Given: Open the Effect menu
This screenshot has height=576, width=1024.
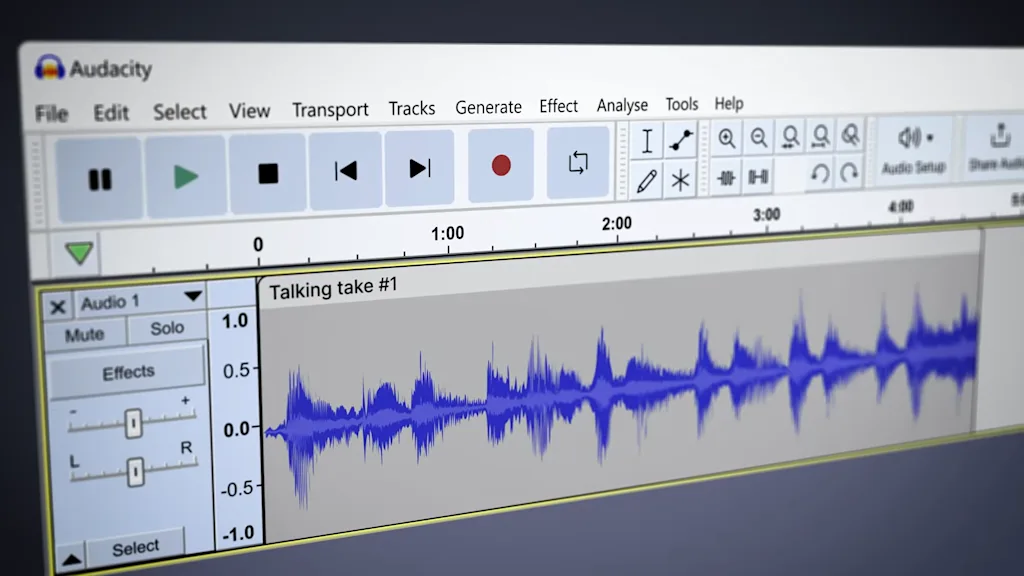Looking at the screenshot, I should click(558, 106).
